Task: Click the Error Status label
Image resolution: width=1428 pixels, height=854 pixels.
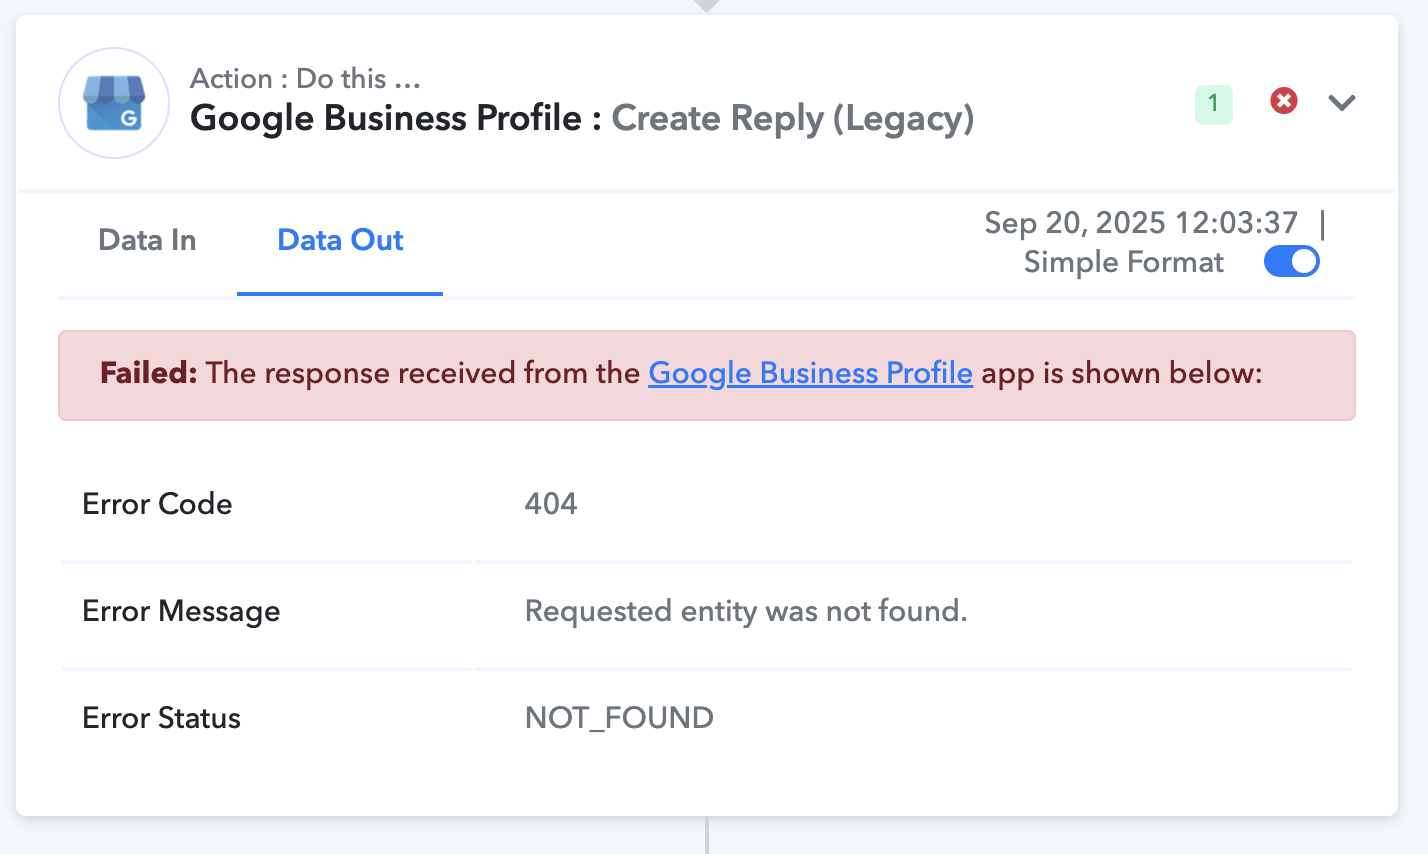Action: (x=161, y=718)
